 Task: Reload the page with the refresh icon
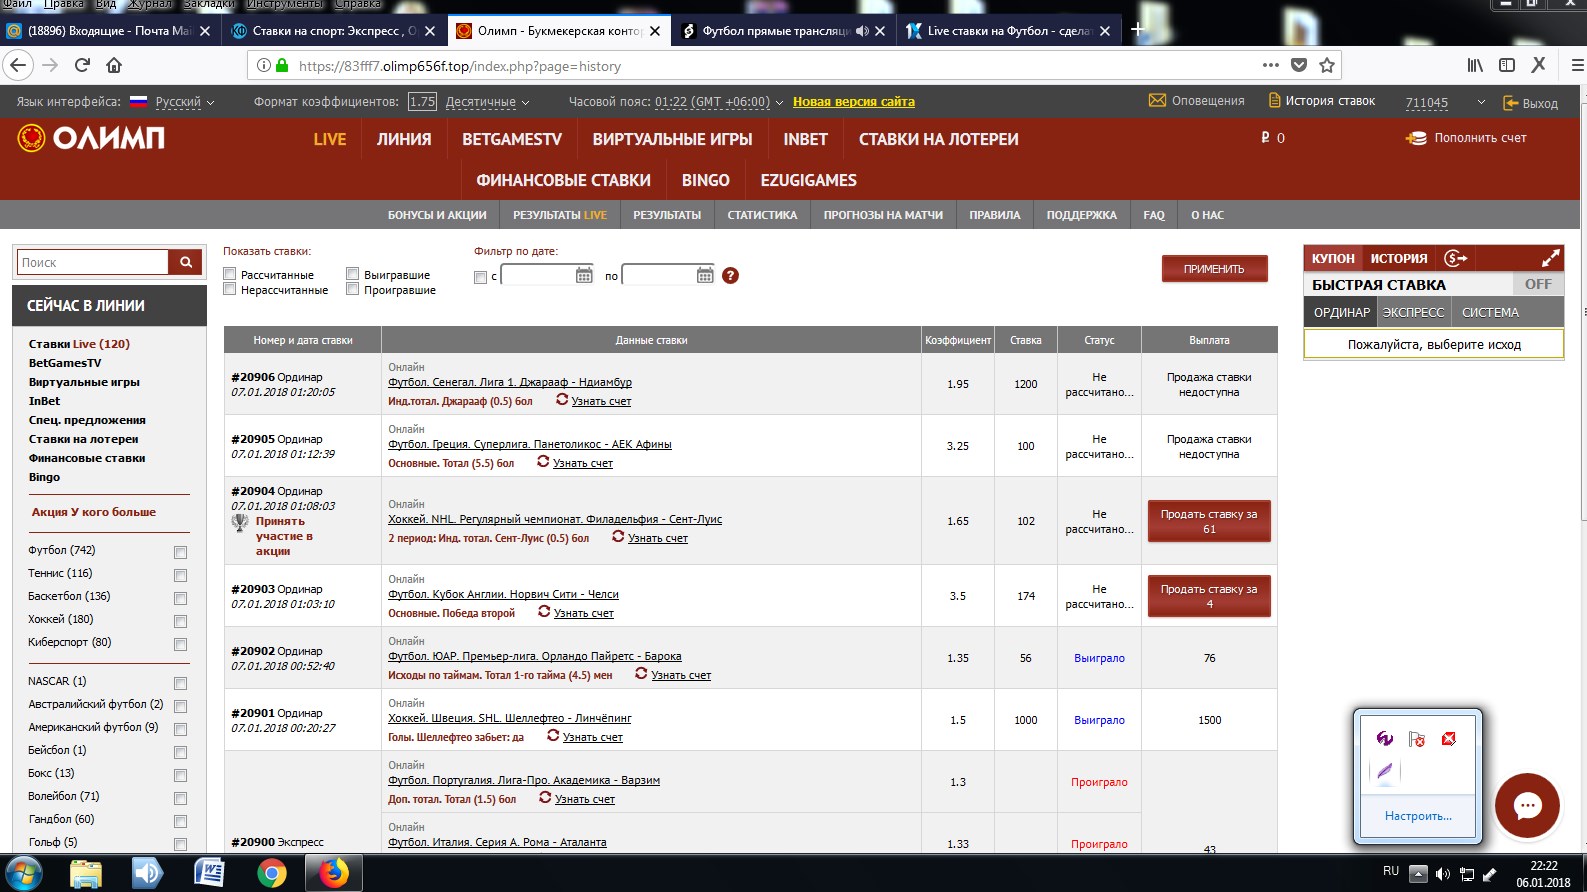(x=83, y=65)
